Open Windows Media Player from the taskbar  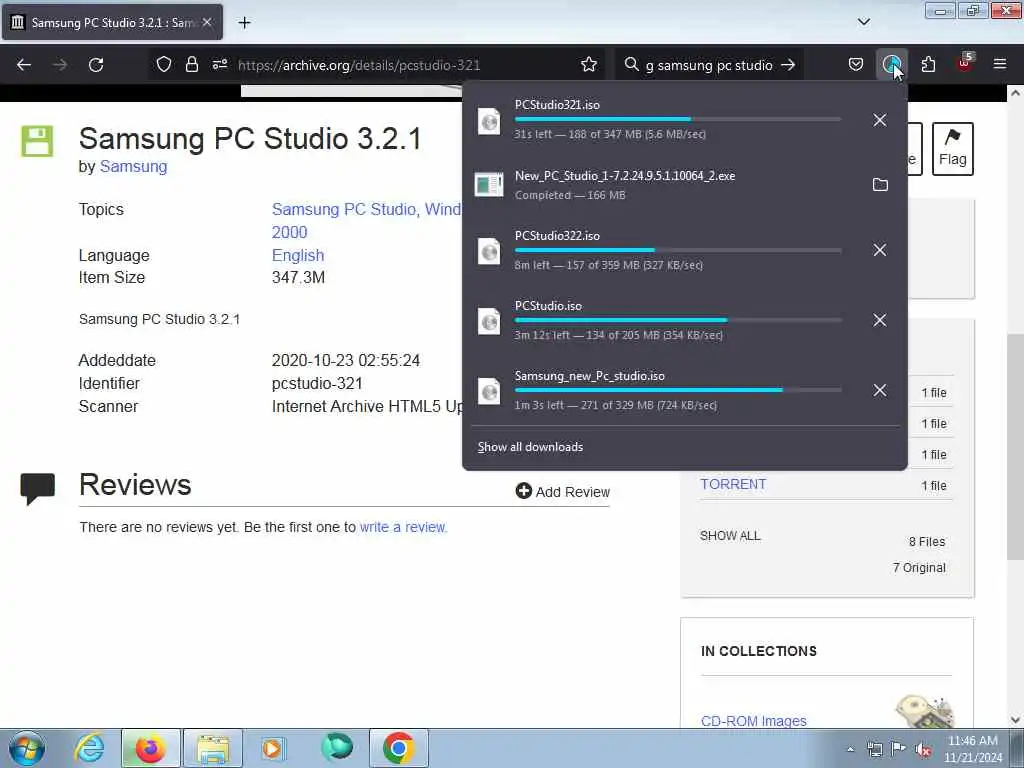273,748
